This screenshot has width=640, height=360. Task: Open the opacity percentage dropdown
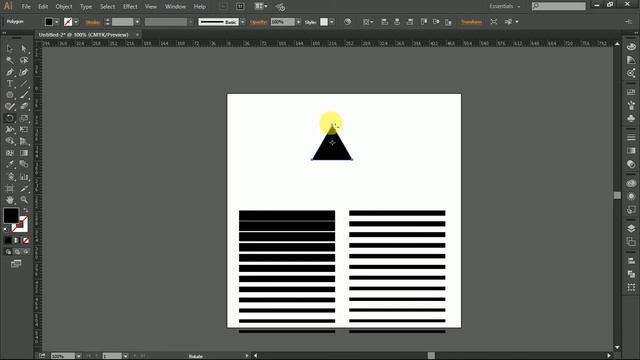pyautogui.click(x=298, y=22)
